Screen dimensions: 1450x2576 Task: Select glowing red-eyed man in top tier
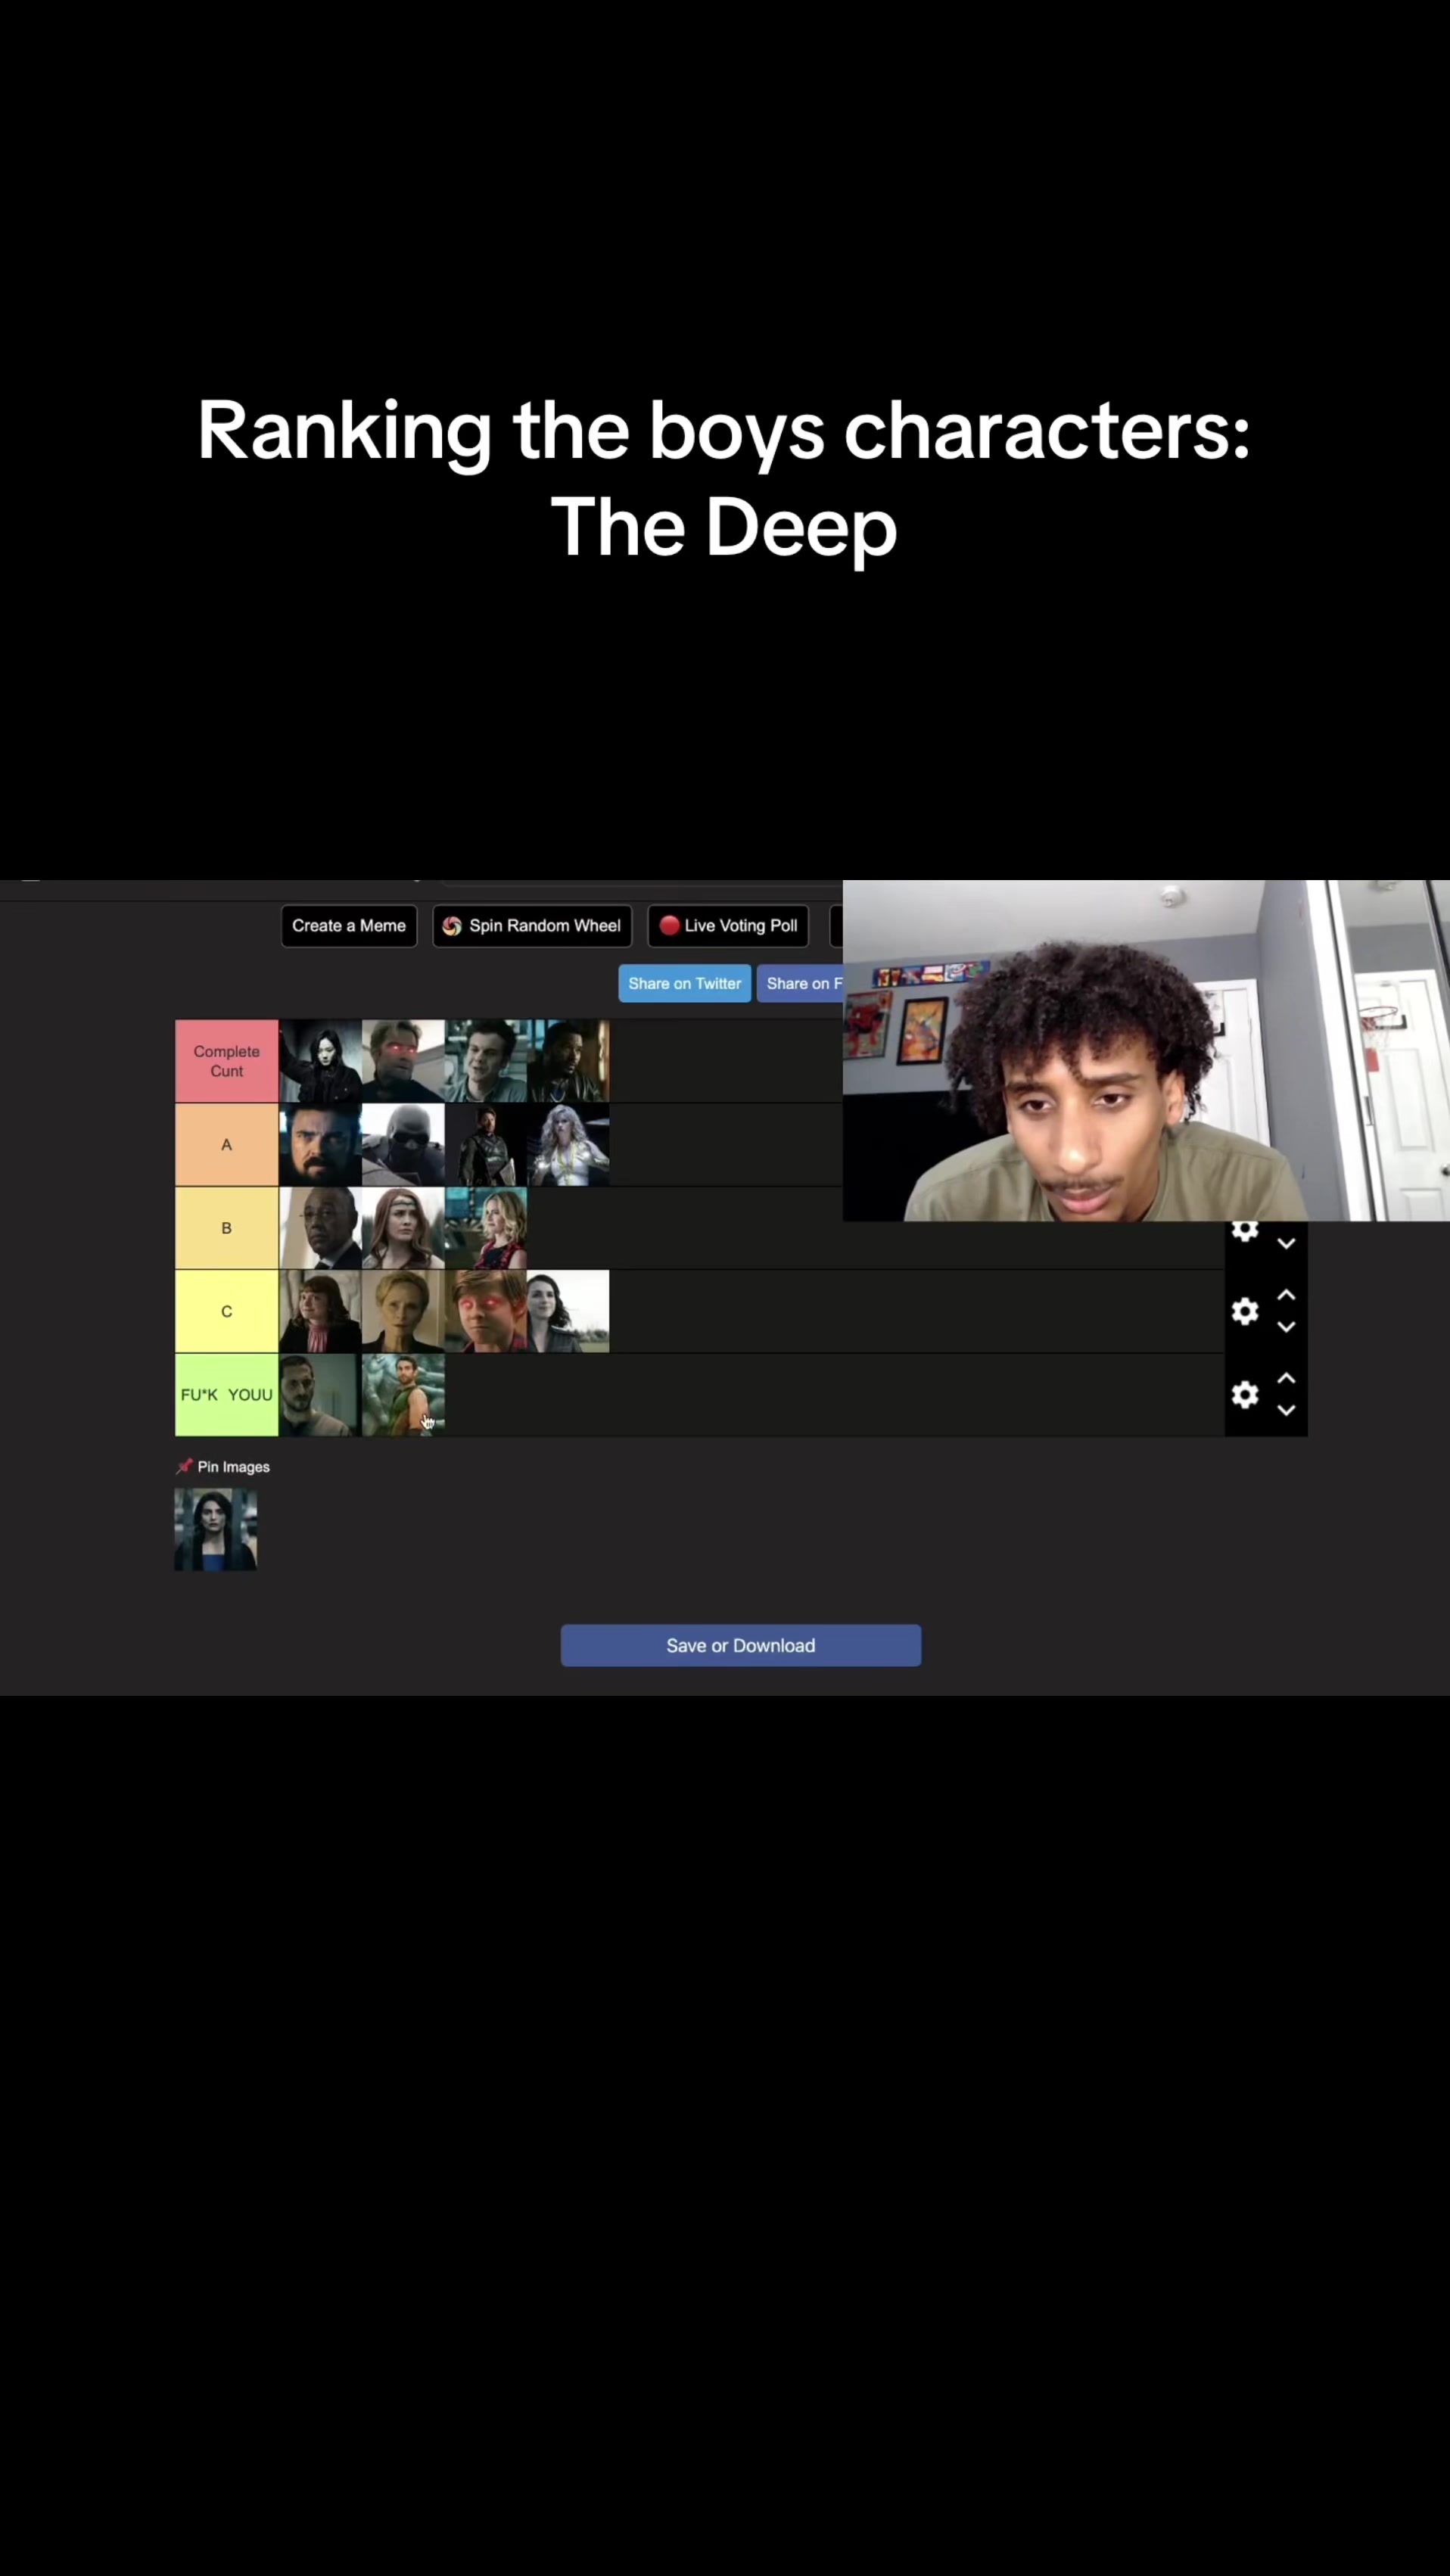(x=403, y=1061)
